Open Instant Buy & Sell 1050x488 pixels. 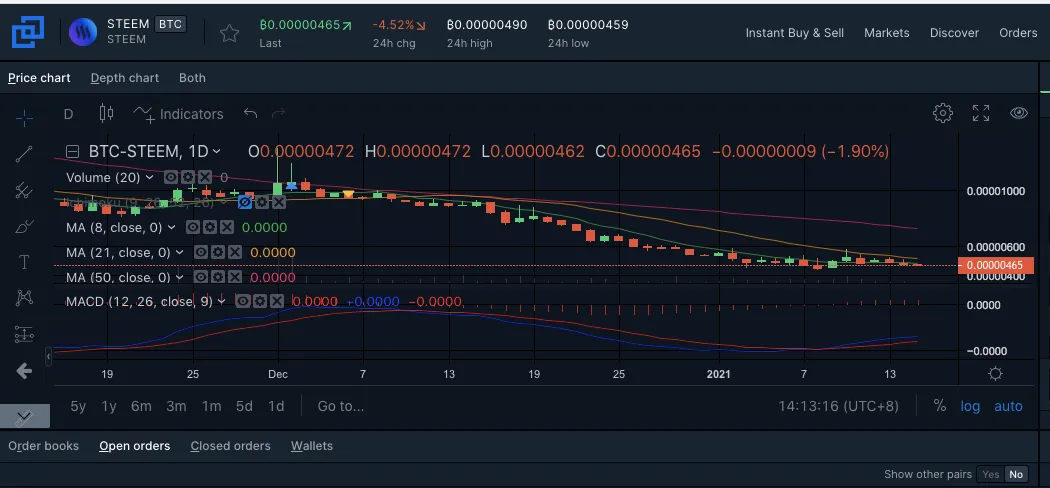[794, 33]
